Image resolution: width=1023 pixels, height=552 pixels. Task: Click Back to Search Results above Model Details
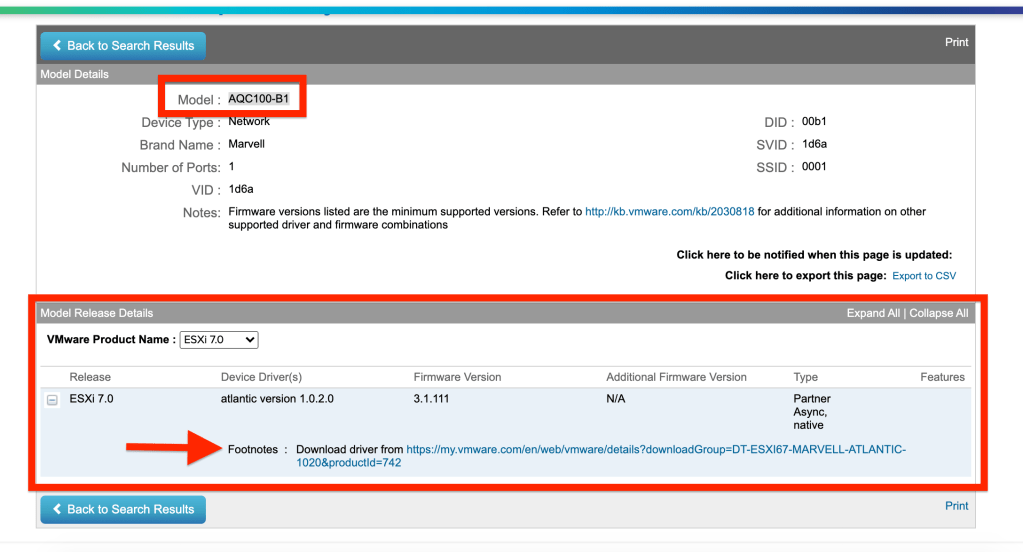tap(123, 46)
